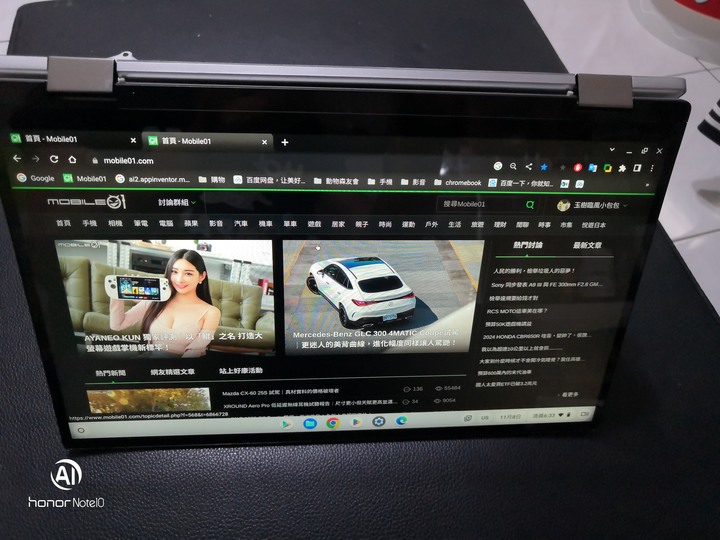This screenshot has height=540, width=720.
Task: Click the mobile01.com address bar
Action: tap(128, 161)
